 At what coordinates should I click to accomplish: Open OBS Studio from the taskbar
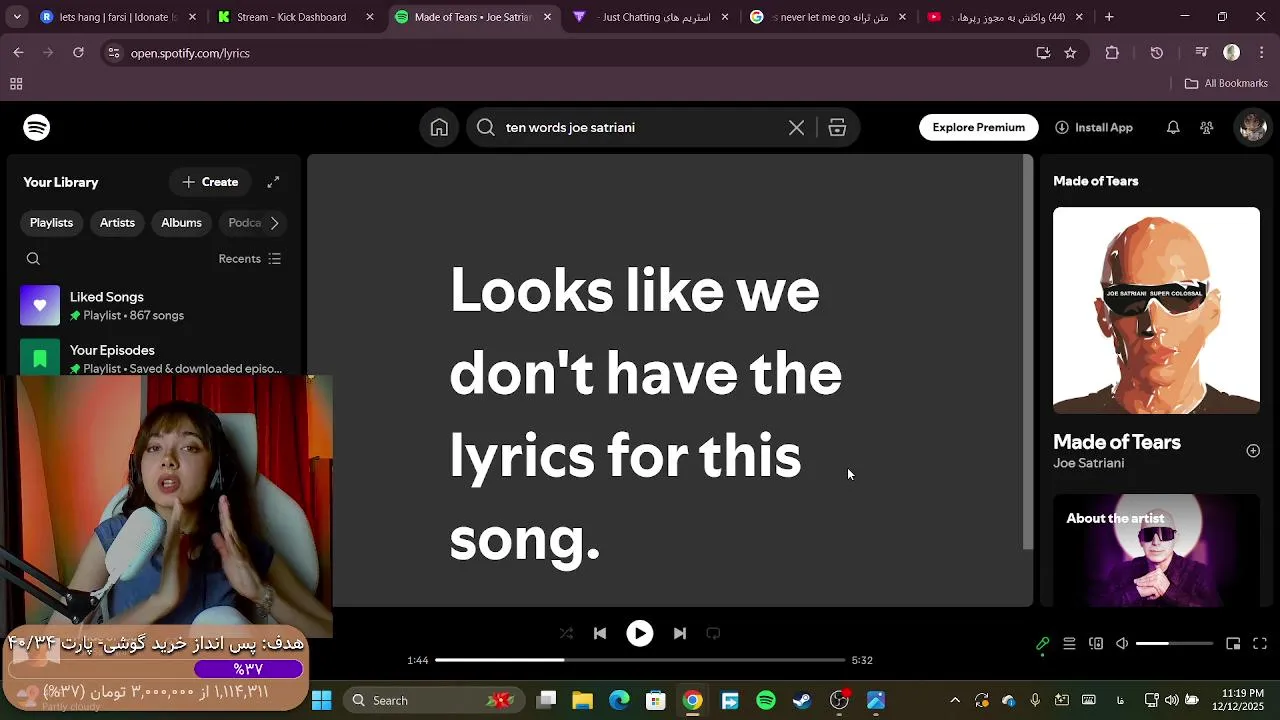coord(839,700)
